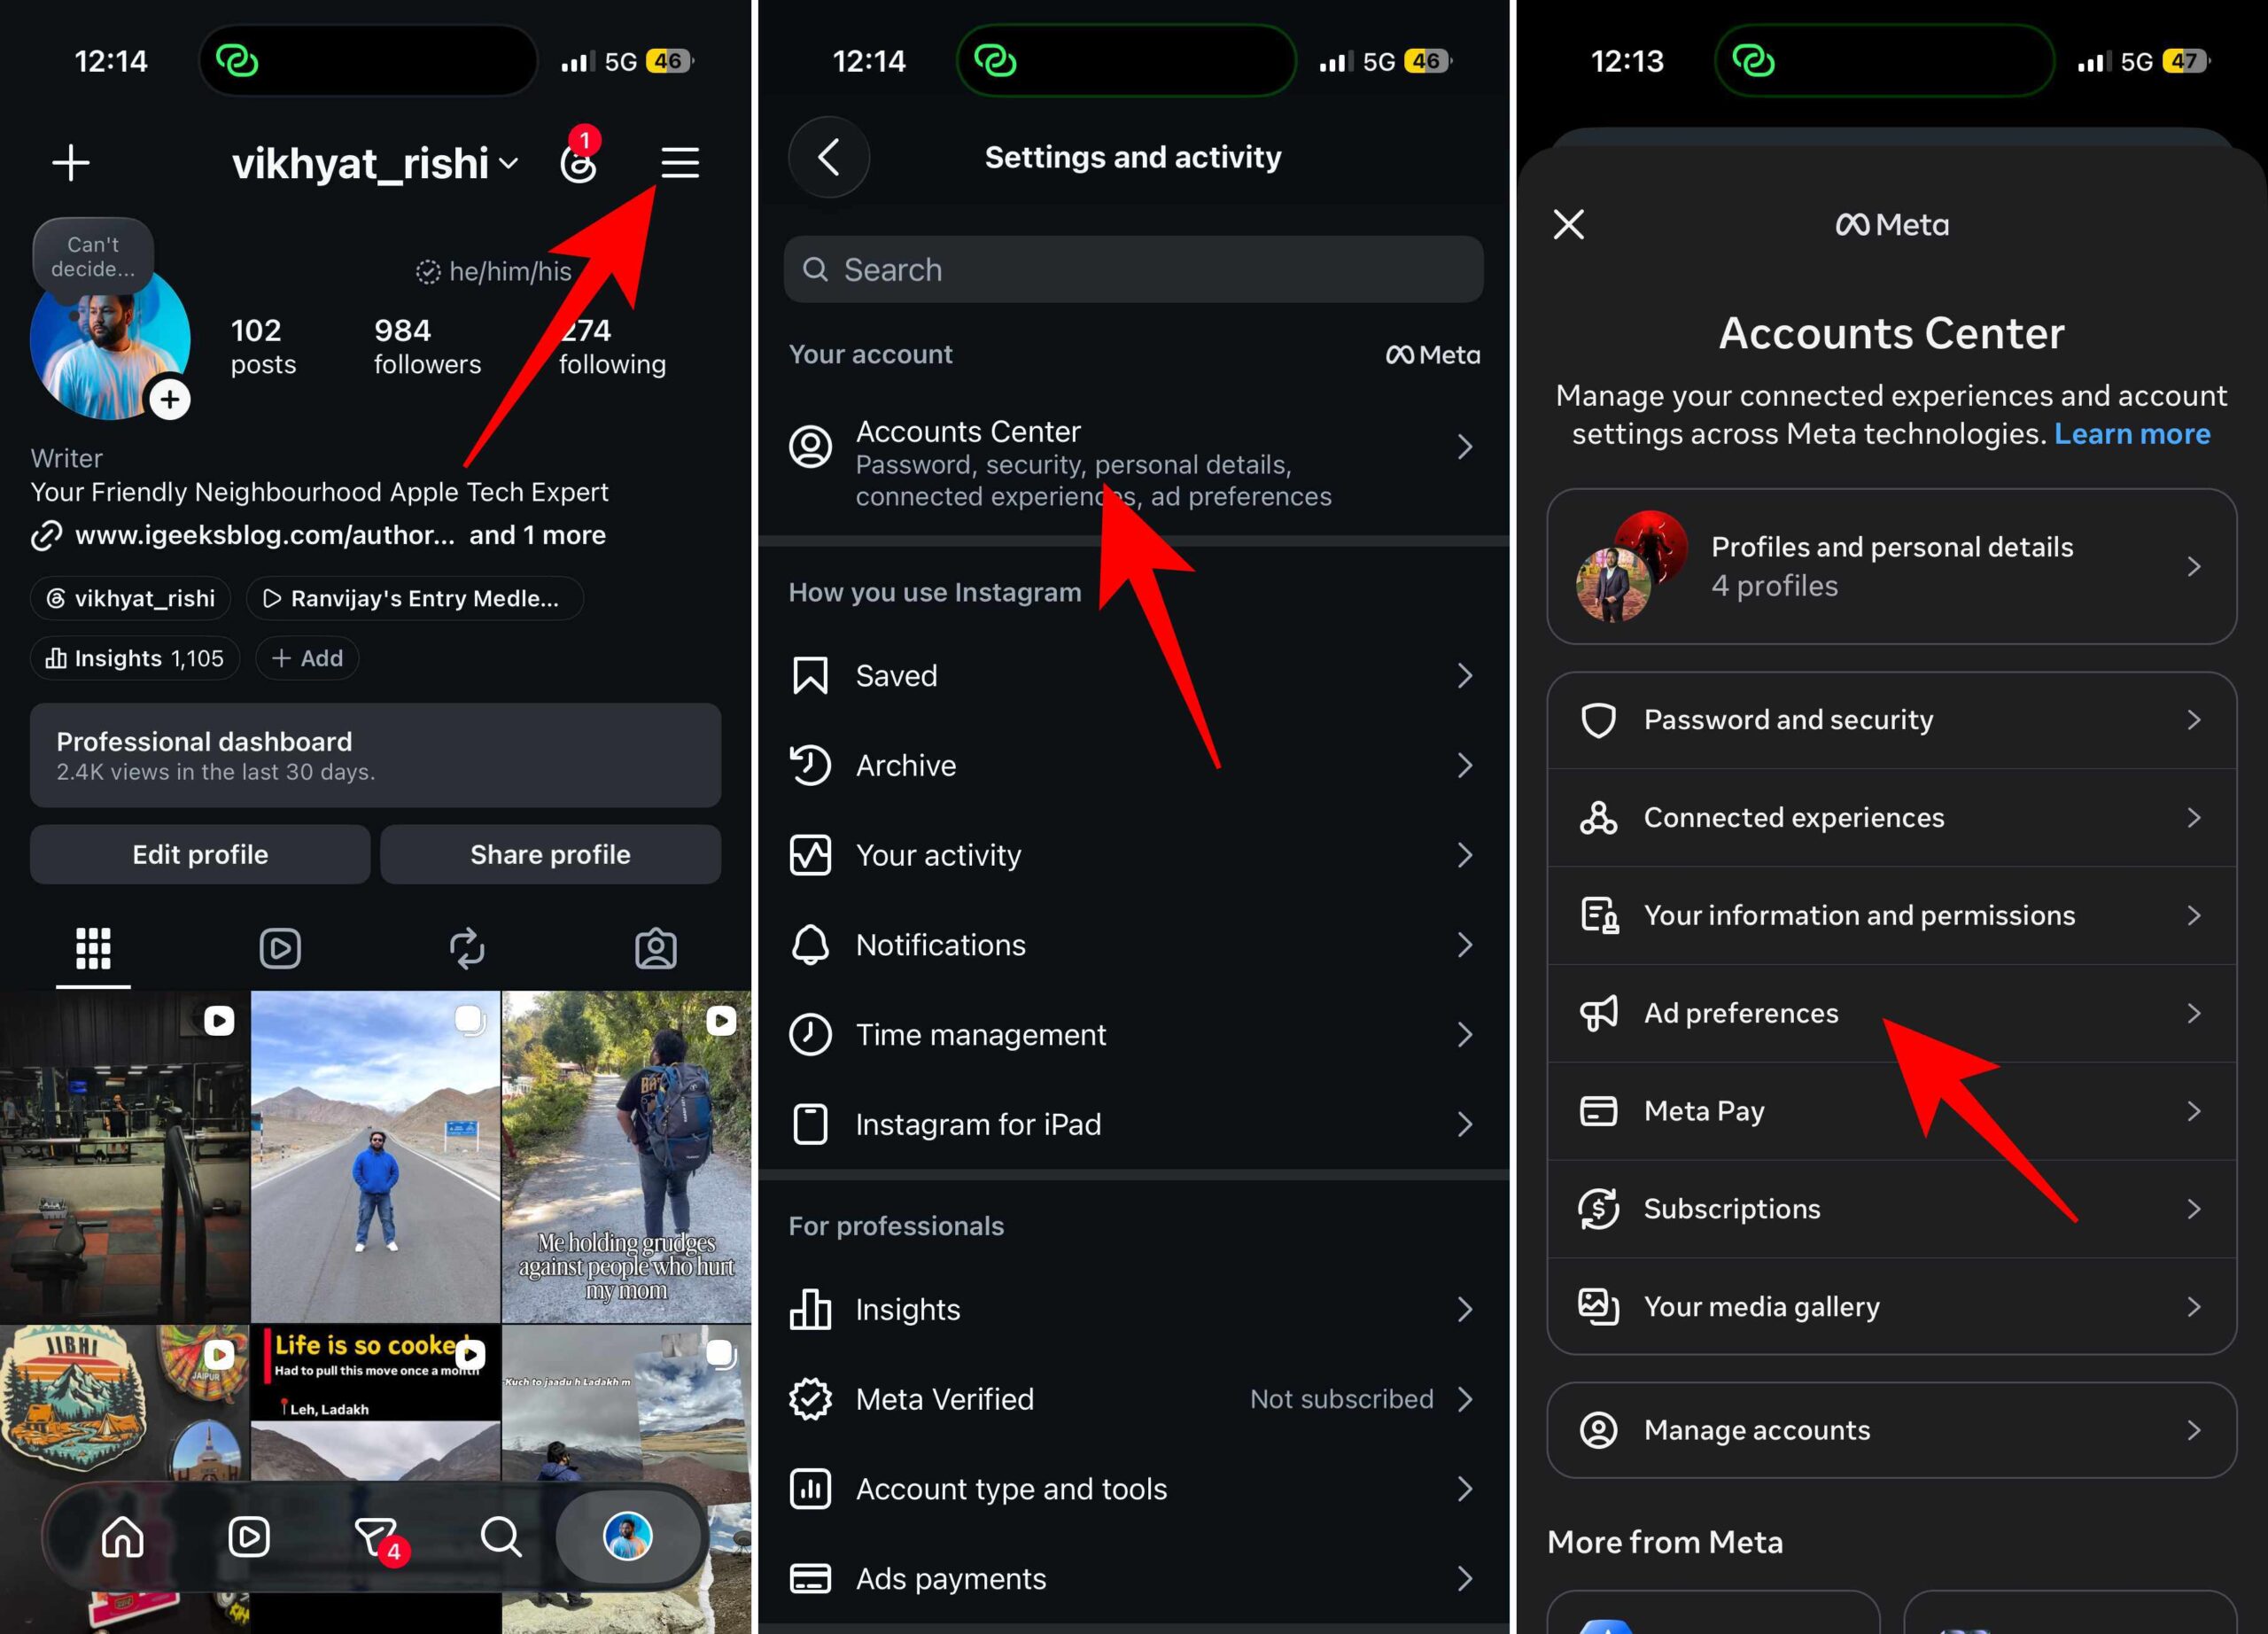Switch to the Reels tab on profile
The height and width of the screenshot is (1634, 2268).
coord(280,948)
